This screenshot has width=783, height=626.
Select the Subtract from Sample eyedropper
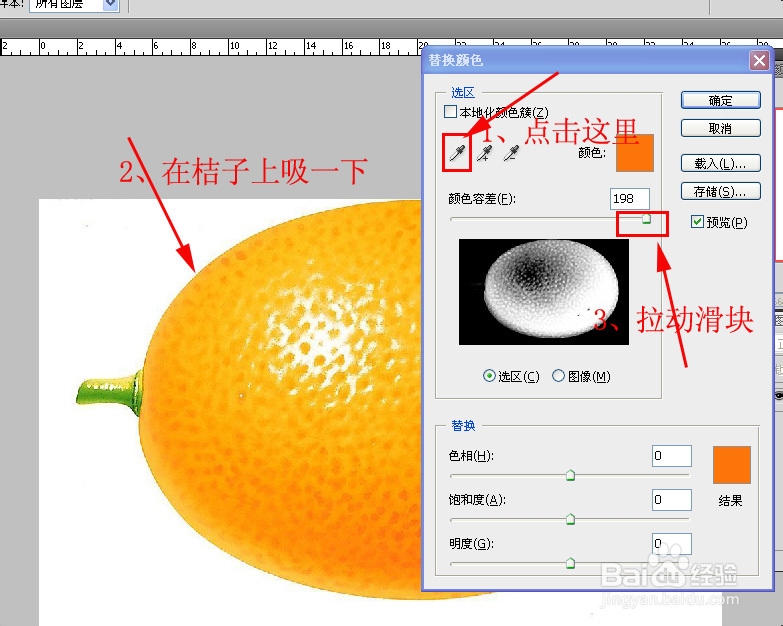(511, 153)
